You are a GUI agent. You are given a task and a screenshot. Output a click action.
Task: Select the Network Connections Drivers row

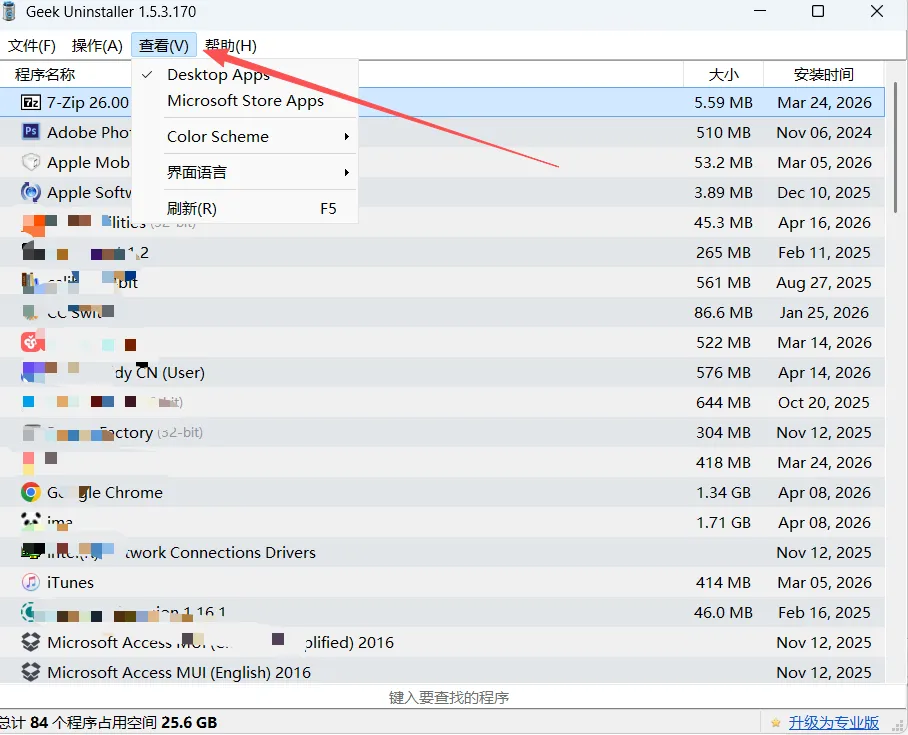tap(442, 552)
